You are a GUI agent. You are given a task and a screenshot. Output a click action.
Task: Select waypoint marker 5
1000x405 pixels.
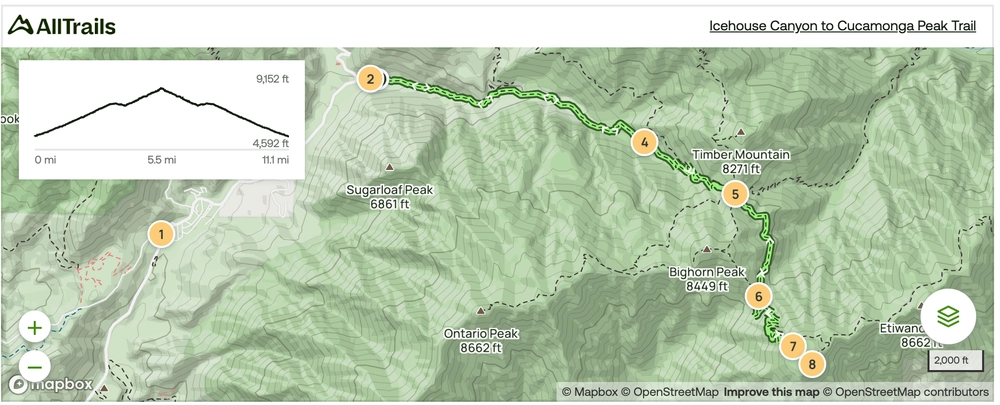pyautogui.click(x=735, y=194)
